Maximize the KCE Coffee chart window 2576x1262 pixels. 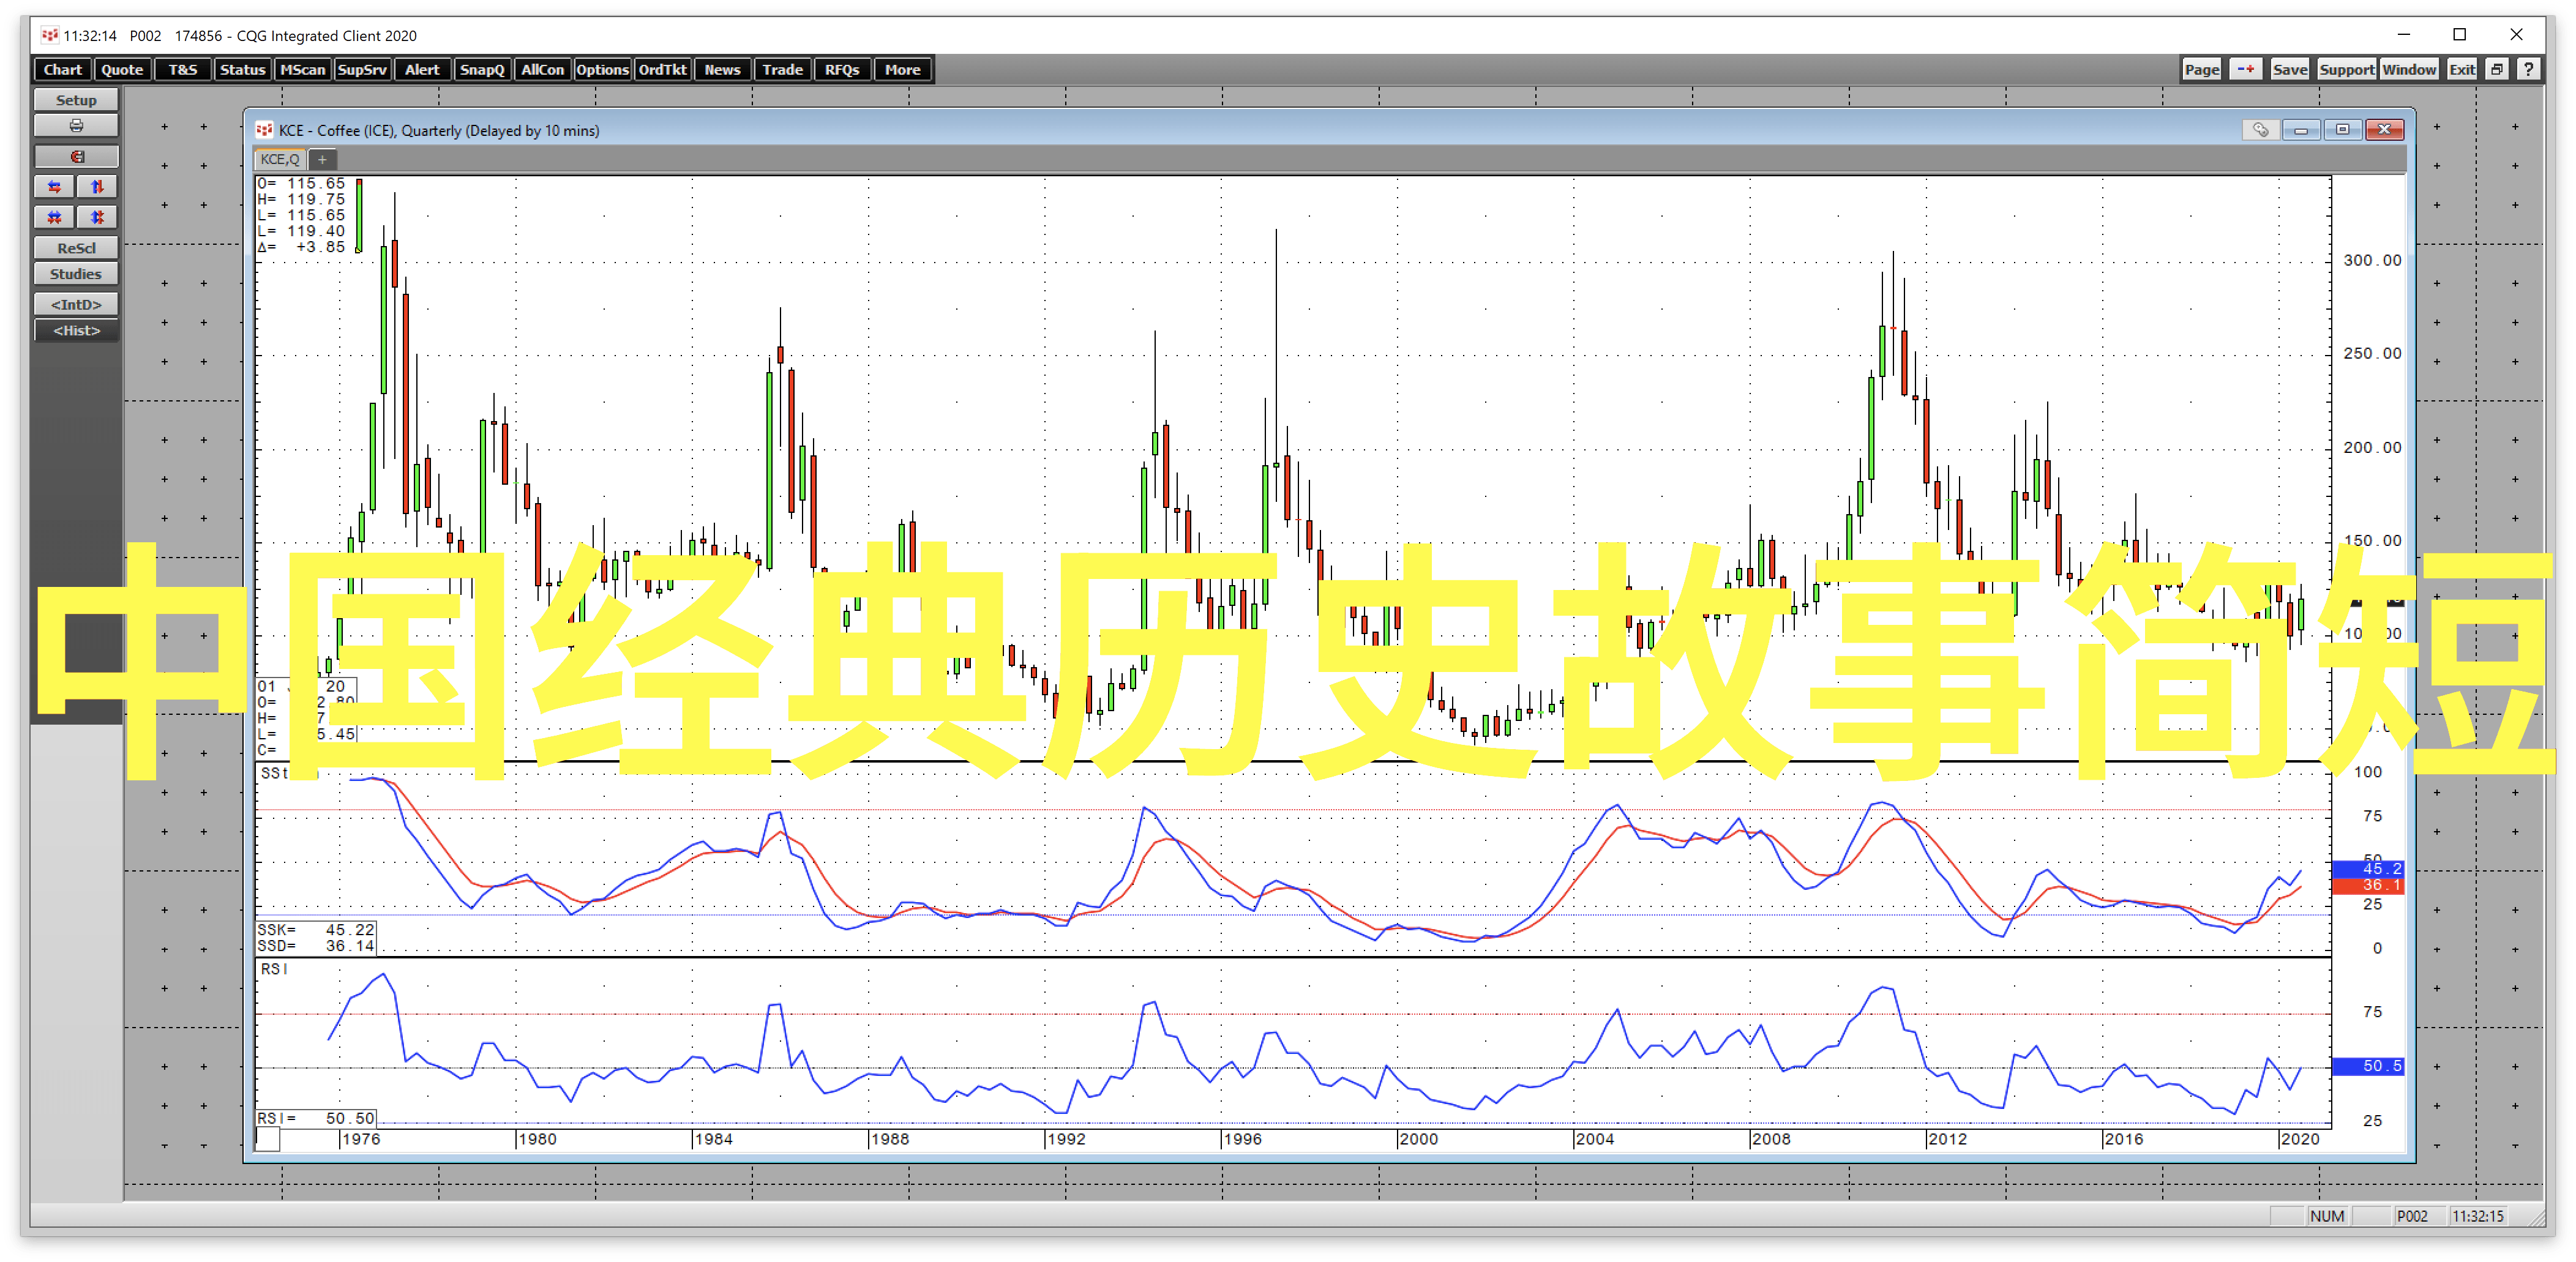tap(2342, 130)
